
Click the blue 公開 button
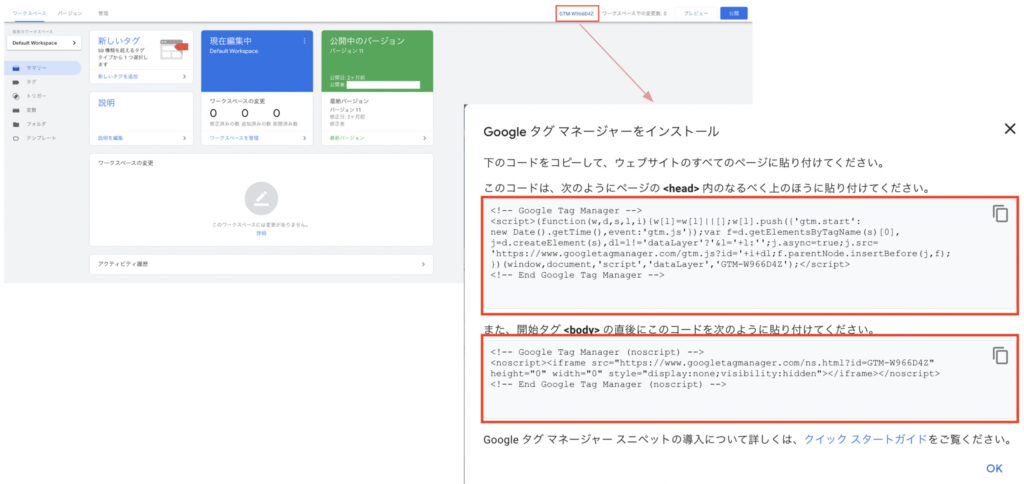734,13
